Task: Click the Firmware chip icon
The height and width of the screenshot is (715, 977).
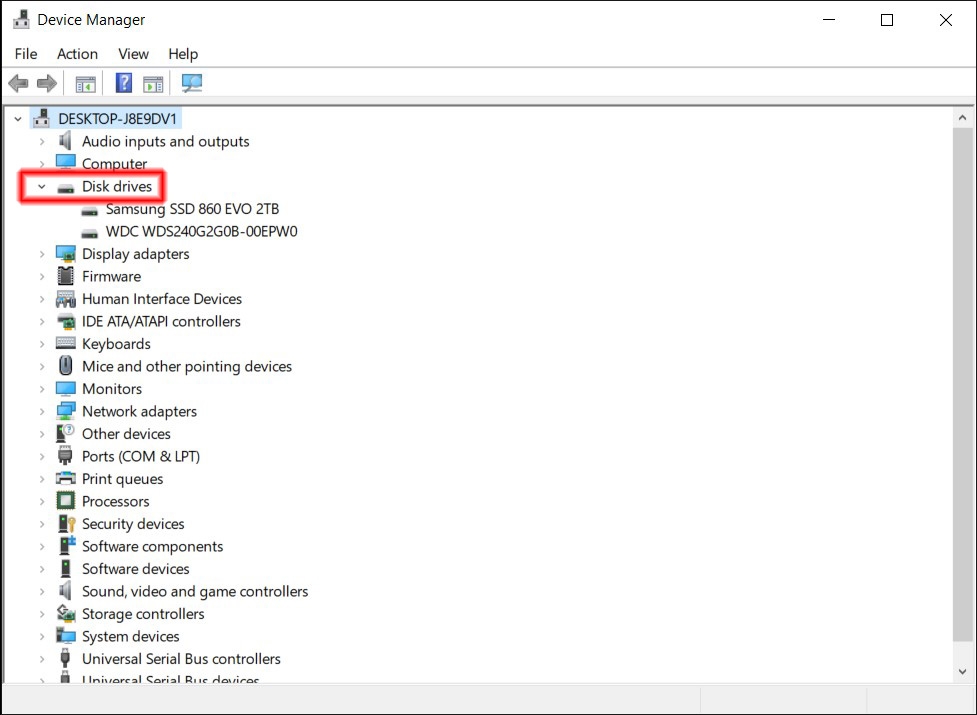Action: 65,276
